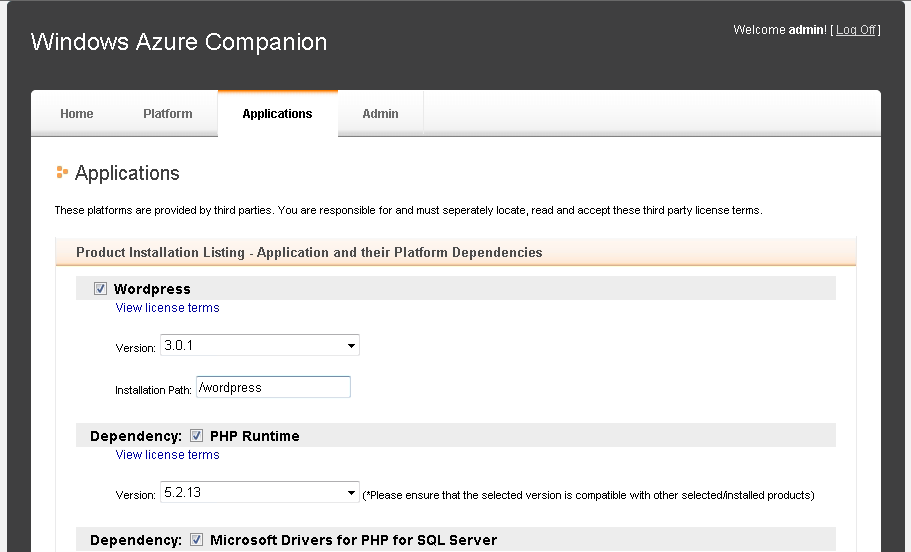This screenshot has height=552, width=911.
Task: Open the Wordpress version 3.0.1 dropdown
Action: (260, 345)
